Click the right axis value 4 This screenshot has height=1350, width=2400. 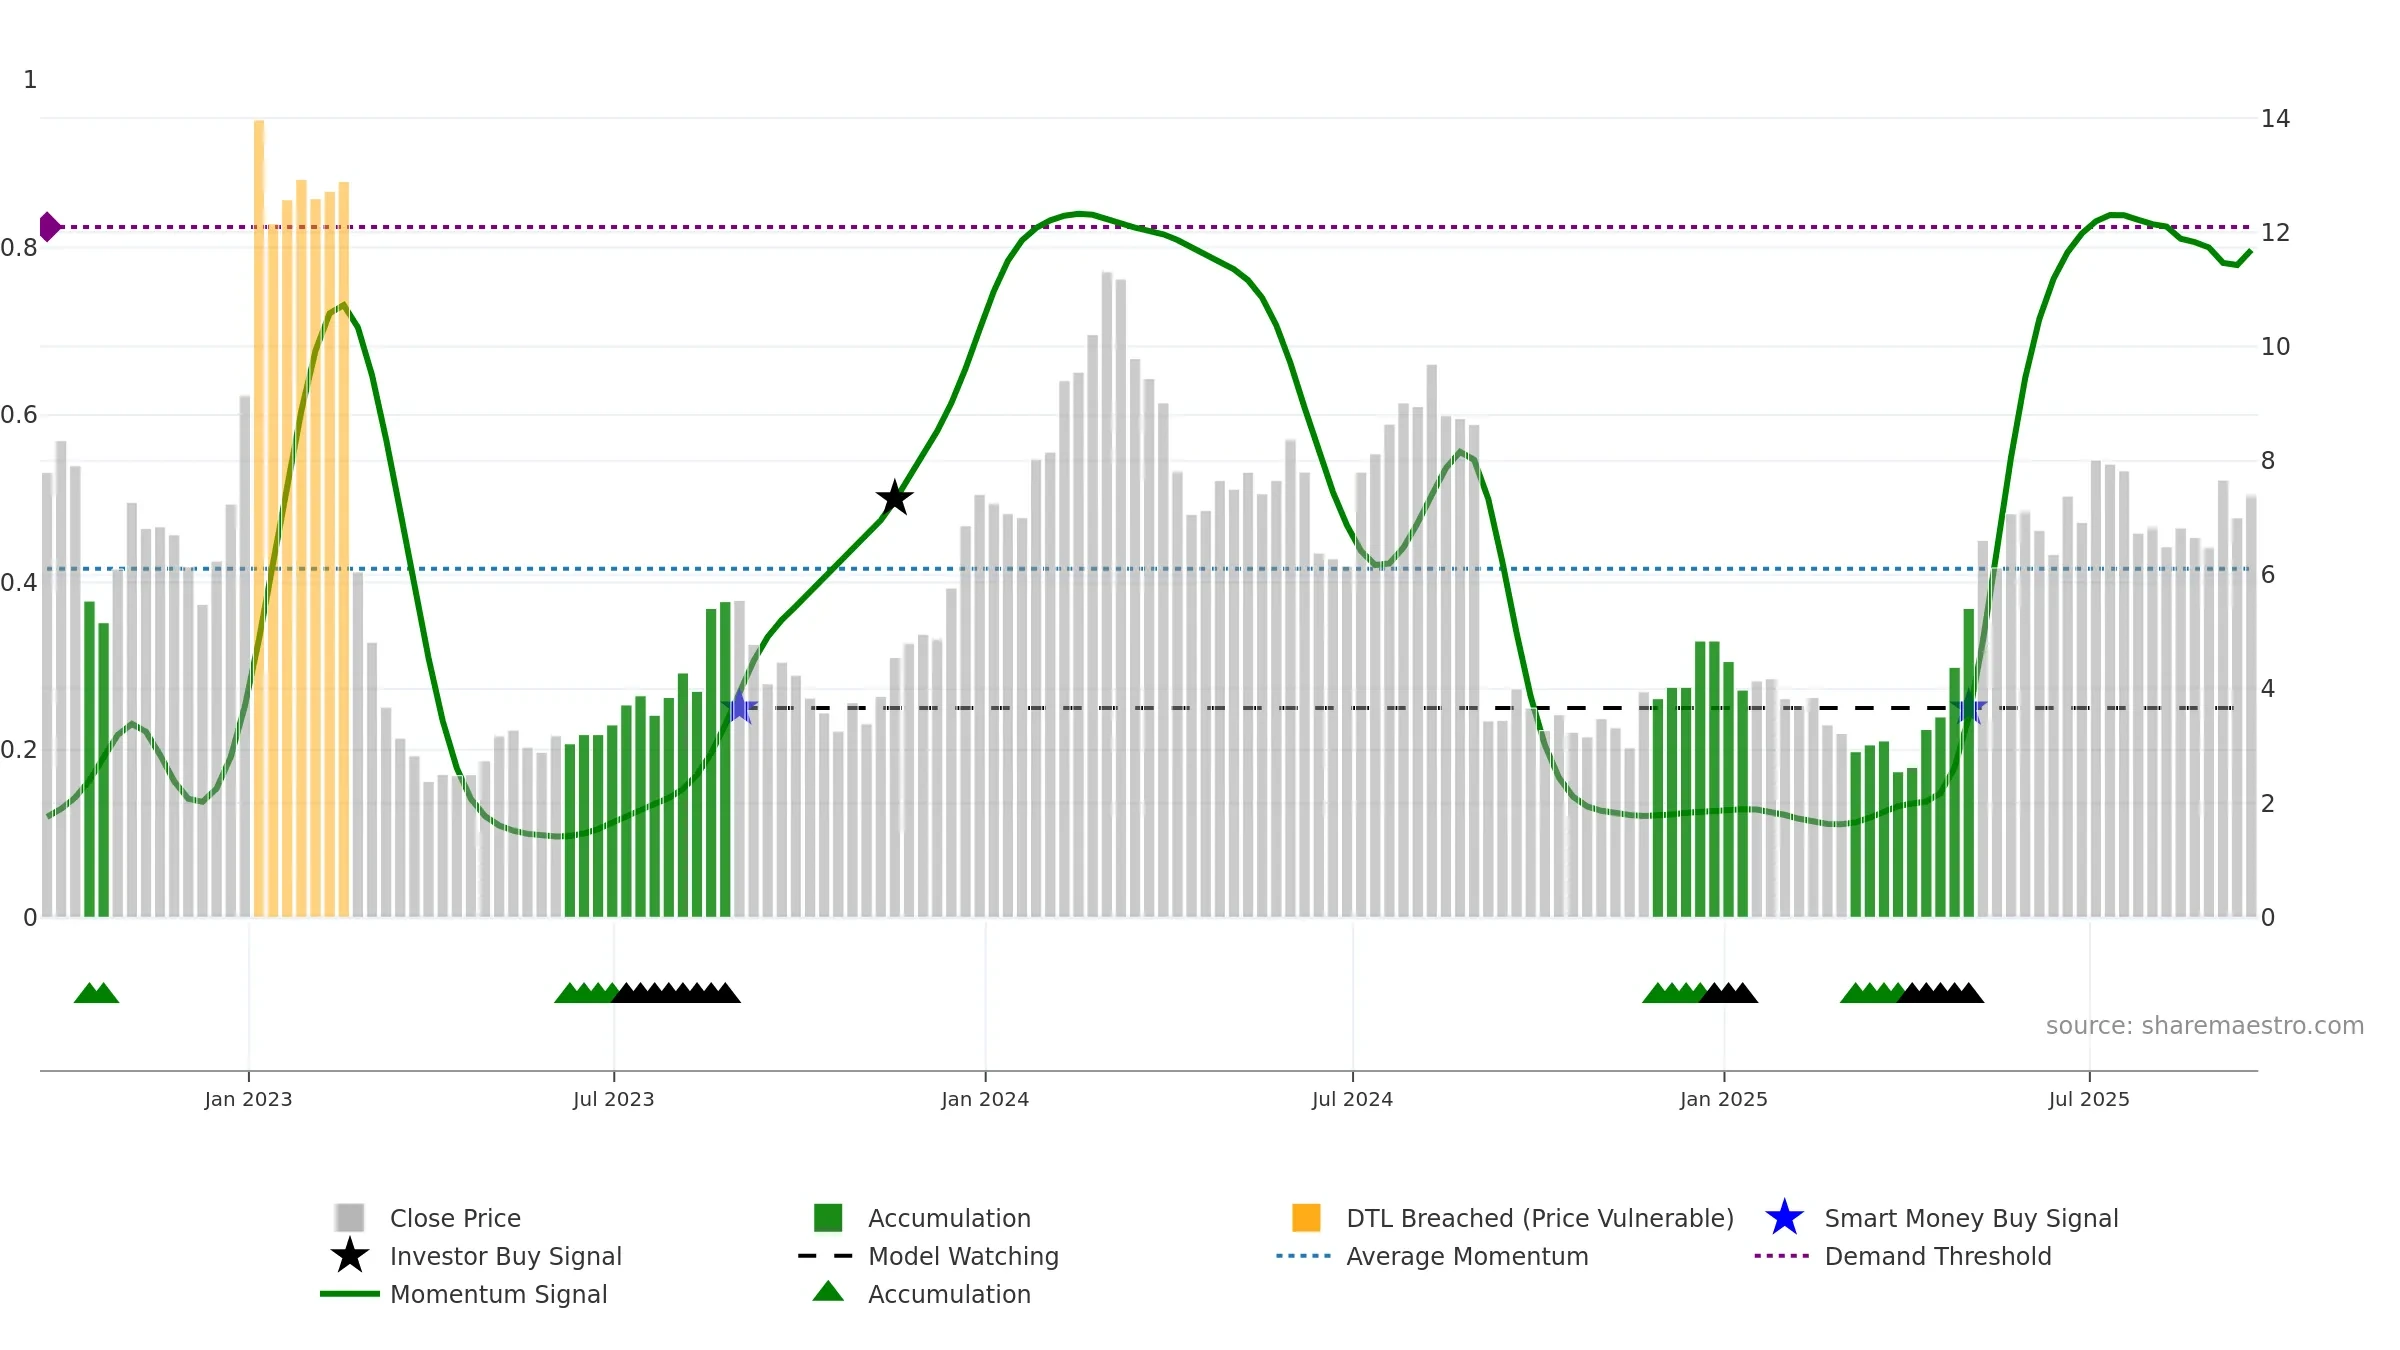pyautogui.click(x=2268, y=688)
